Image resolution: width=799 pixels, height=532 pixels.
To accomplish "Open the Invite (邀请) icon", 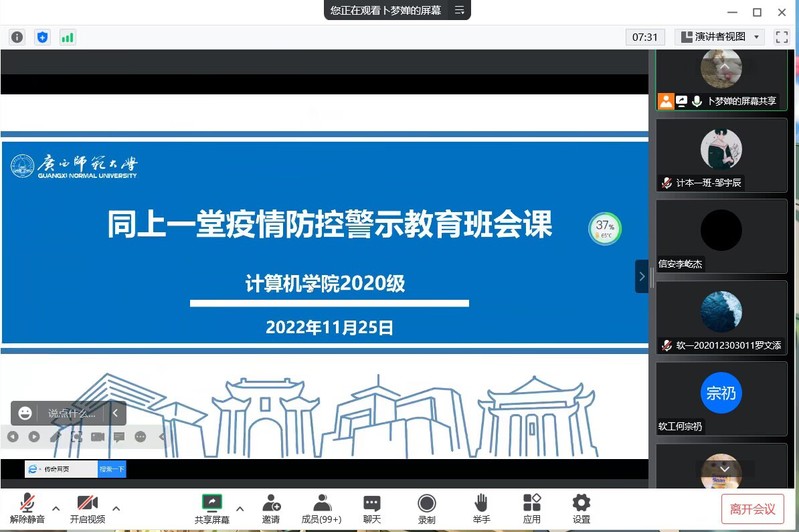I will 271,507.
